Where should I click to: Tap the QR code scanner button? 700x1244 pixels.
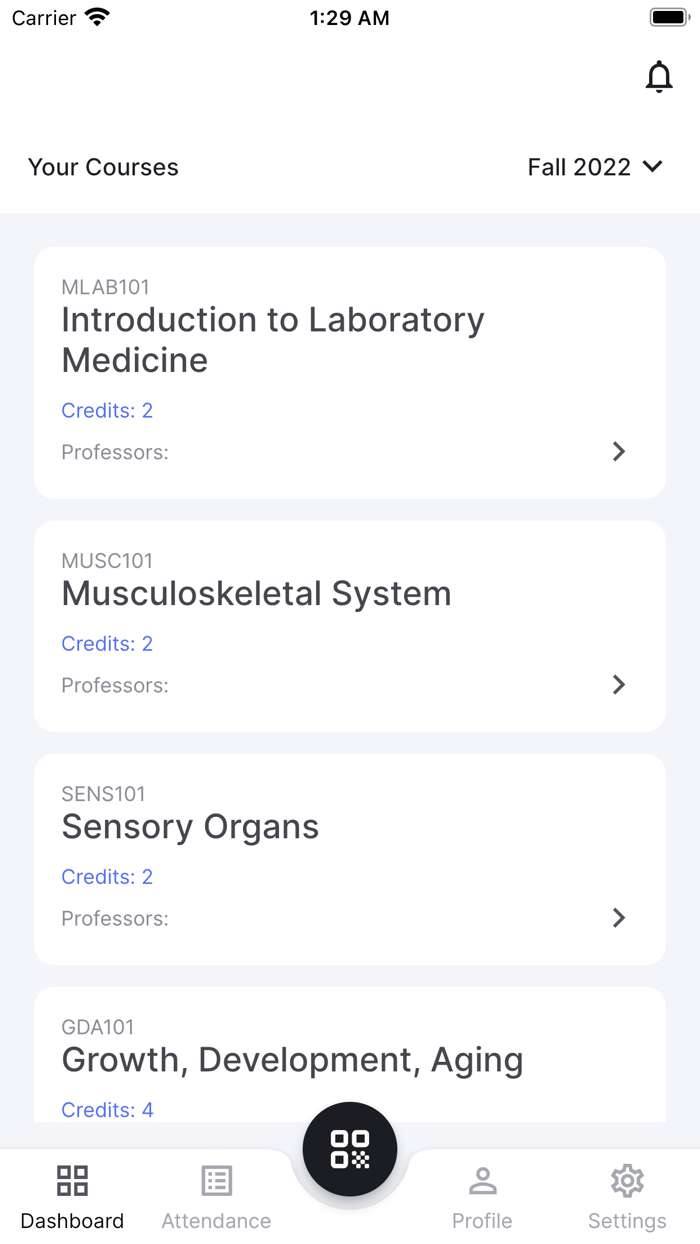(x=350, y=1149)
